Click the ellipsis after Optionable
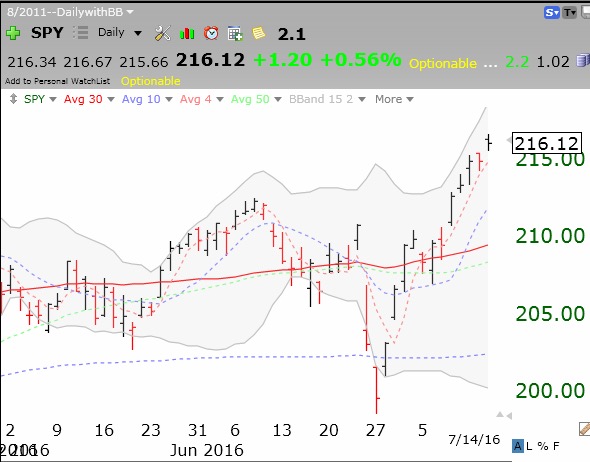The width and height of the screenshot is (590, 462). [x=490, y=65]
